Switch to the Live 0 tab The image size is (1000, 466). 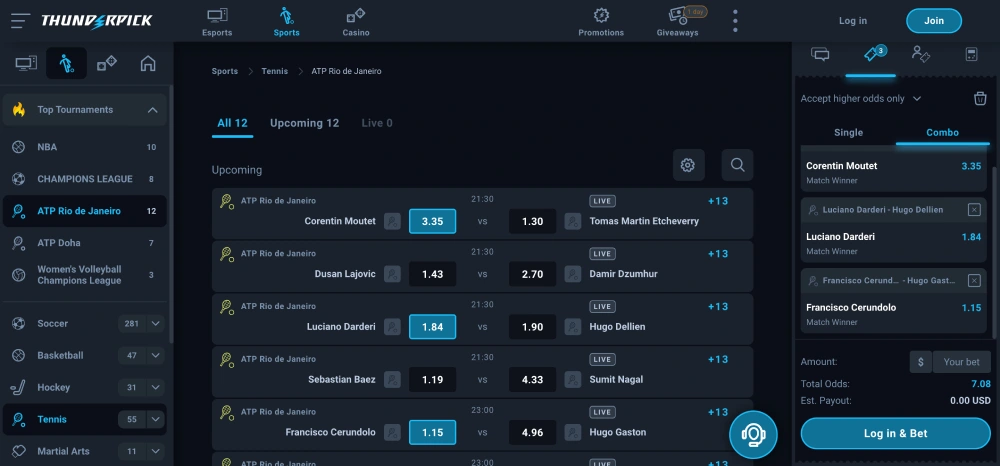click(377, 123)
